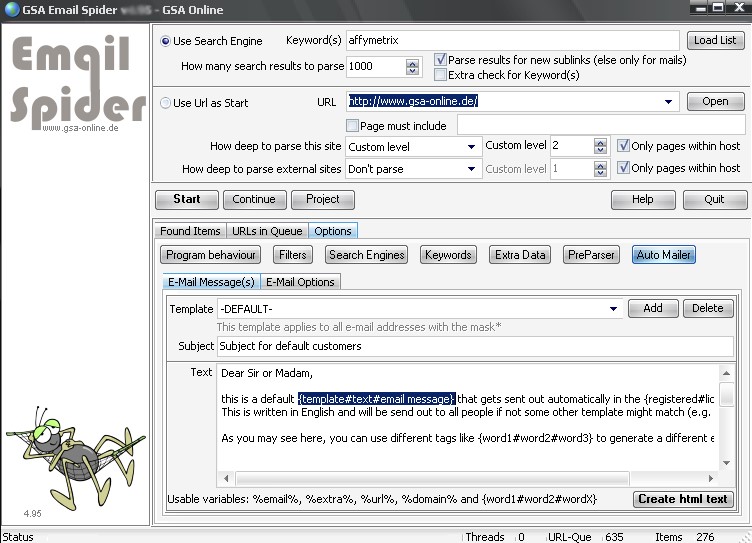Click the Items count 276 in status bar

coord(705,537)
